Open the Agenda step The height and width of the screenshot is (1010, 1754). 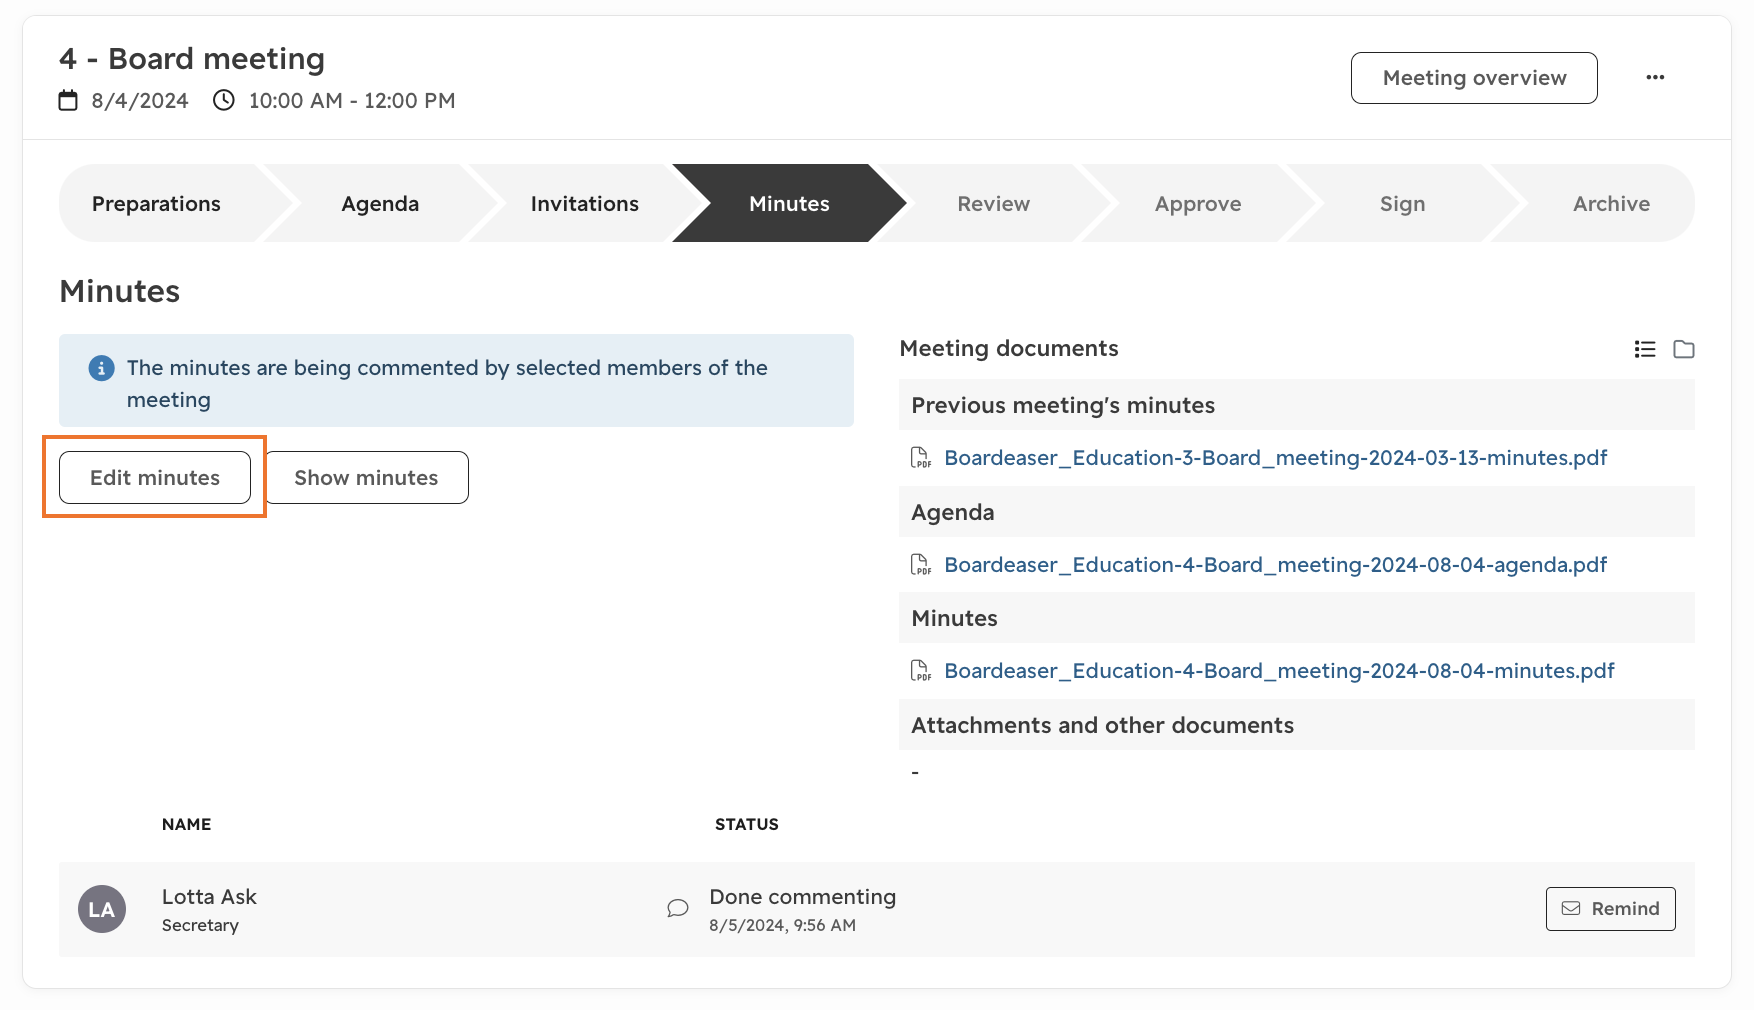coord(380,203)
